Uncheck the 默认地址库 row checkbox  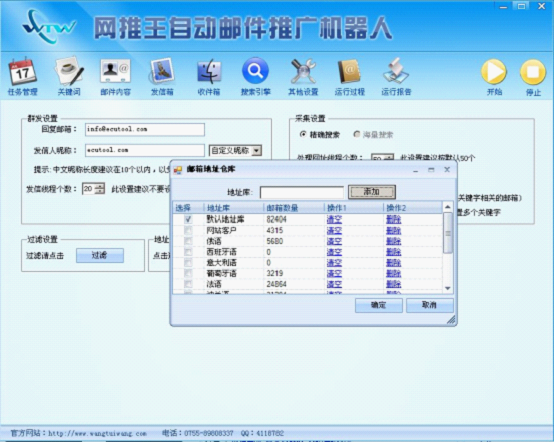coord(188,219)
